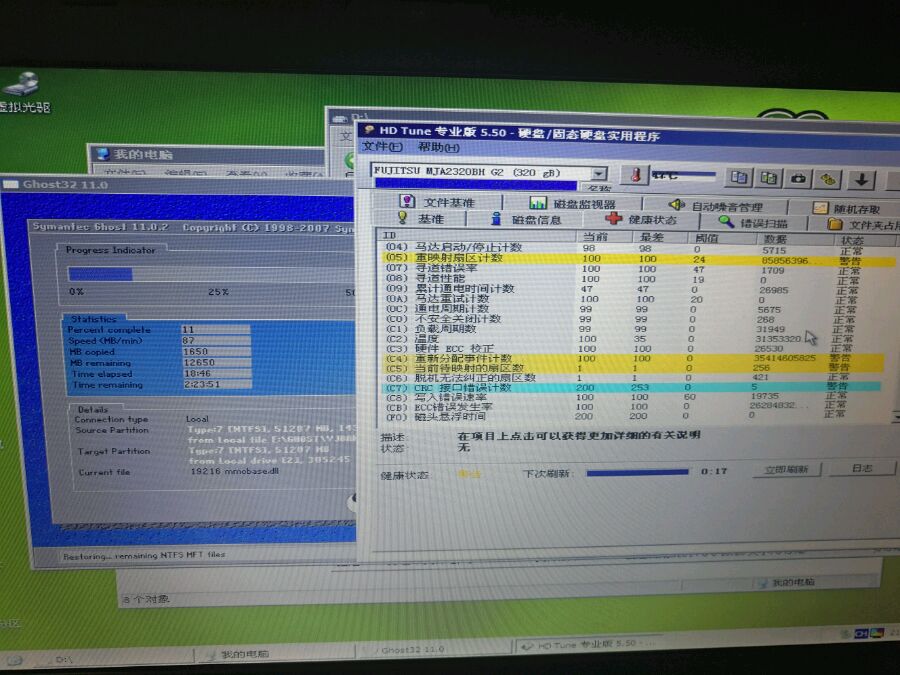This screenshot has width=900, height=675.
Task: Click the HD Tune 专业版 5.50 taskbar button
Action: coord(589,644)
